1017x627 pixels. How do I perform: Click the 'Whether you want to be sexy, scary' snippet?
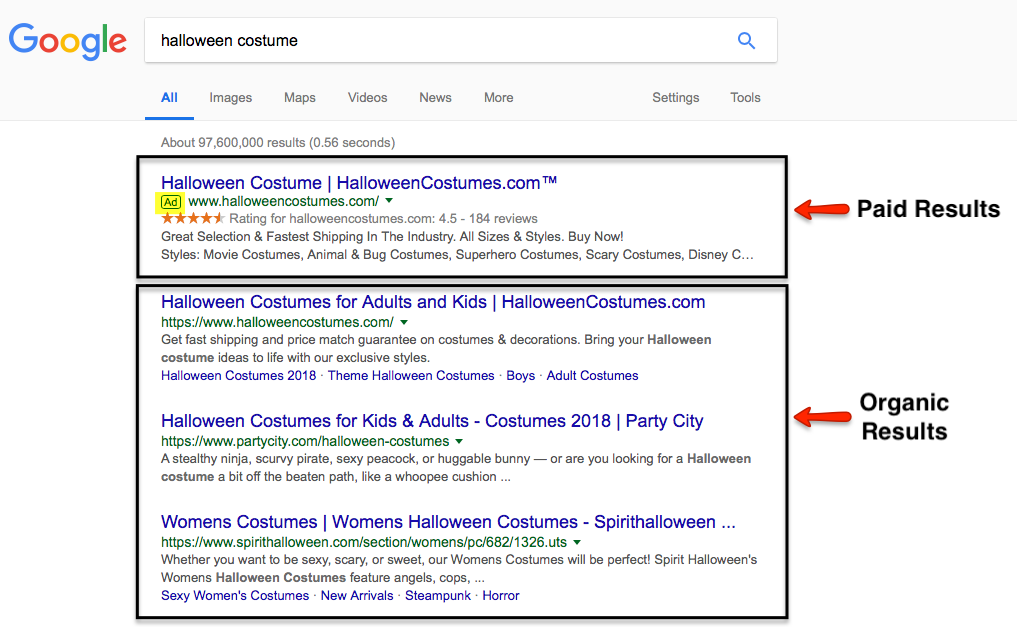tap(459, 569)
